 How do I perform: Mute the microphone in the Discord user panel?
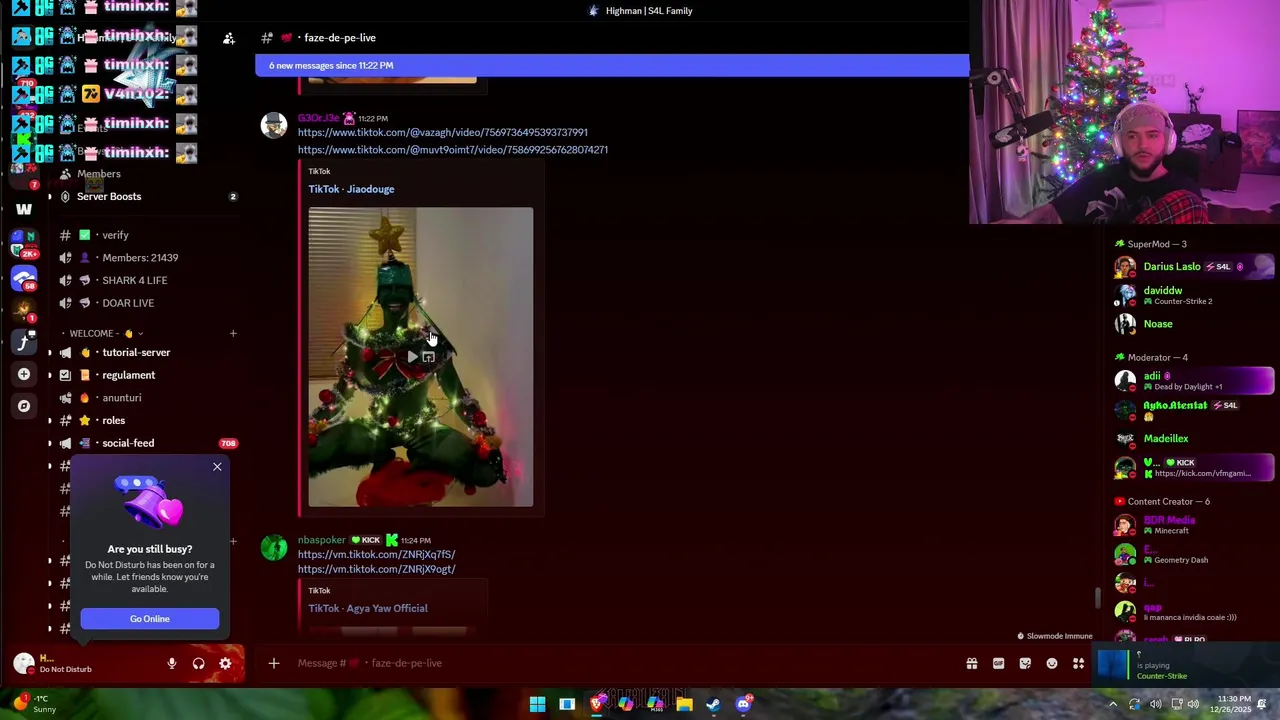[172, 663]
